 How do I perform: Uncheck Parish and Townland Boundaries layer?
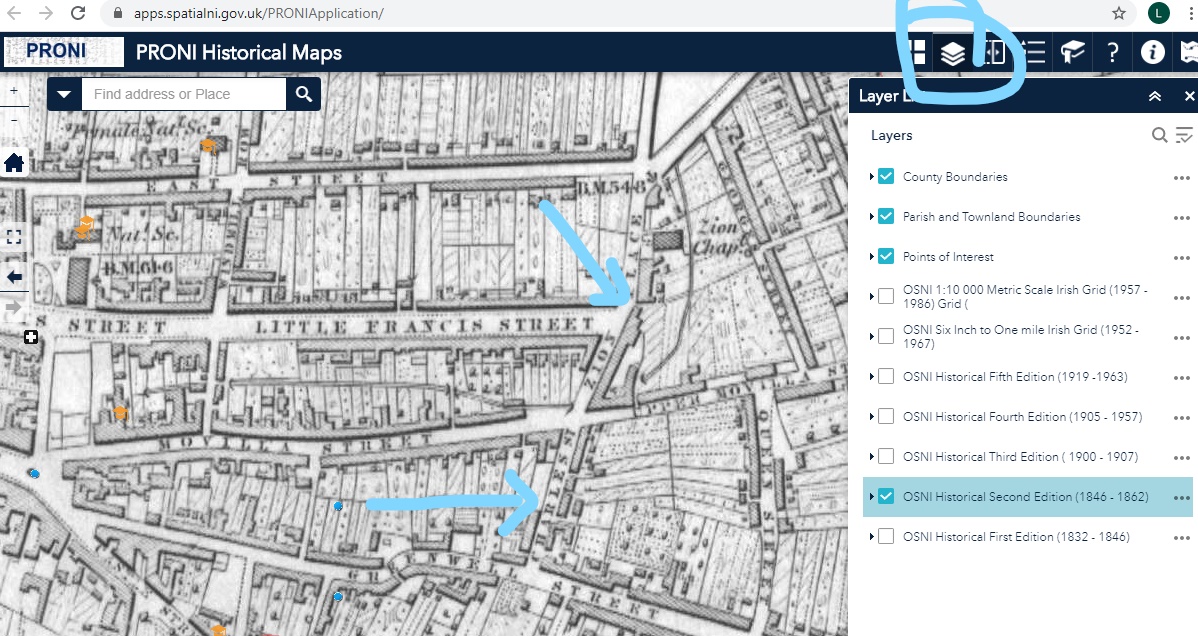click(x=886, y=216)
